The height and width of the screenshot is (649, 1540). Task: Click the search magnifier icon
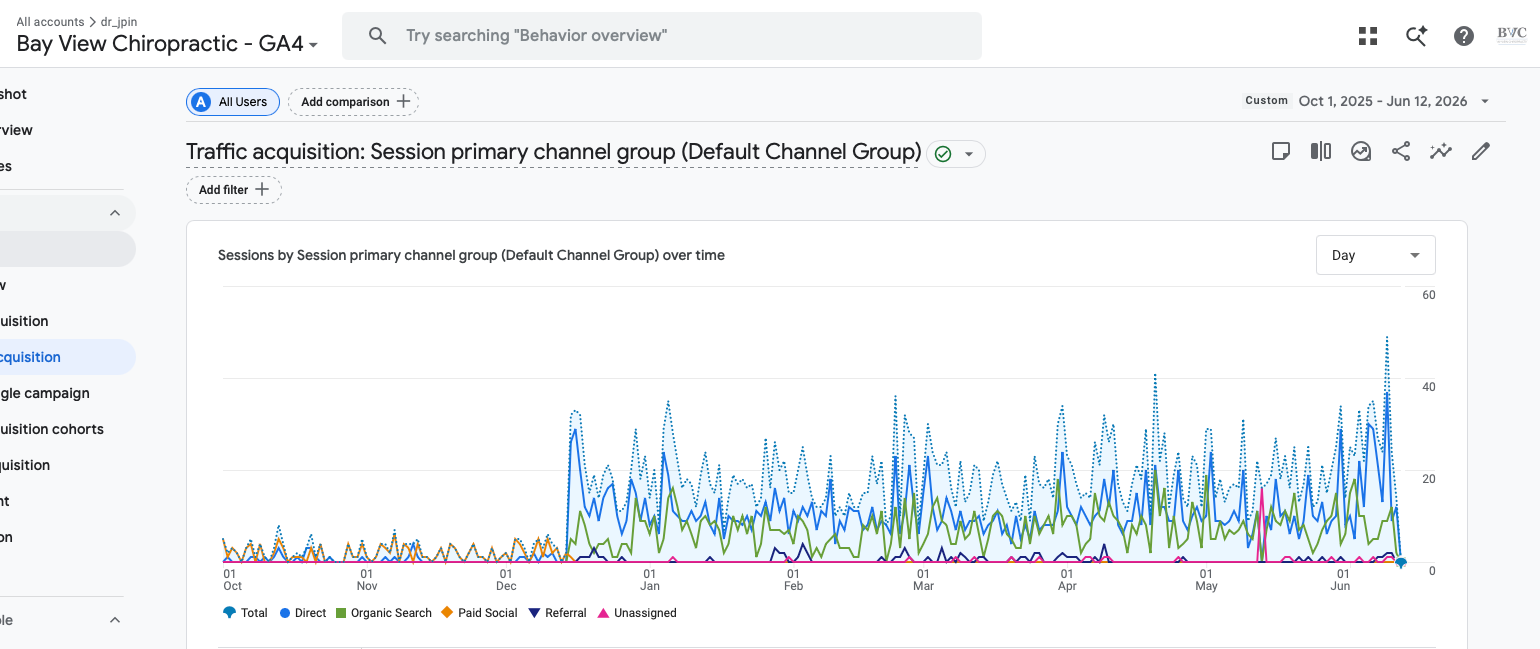click(x=378, y=36)
